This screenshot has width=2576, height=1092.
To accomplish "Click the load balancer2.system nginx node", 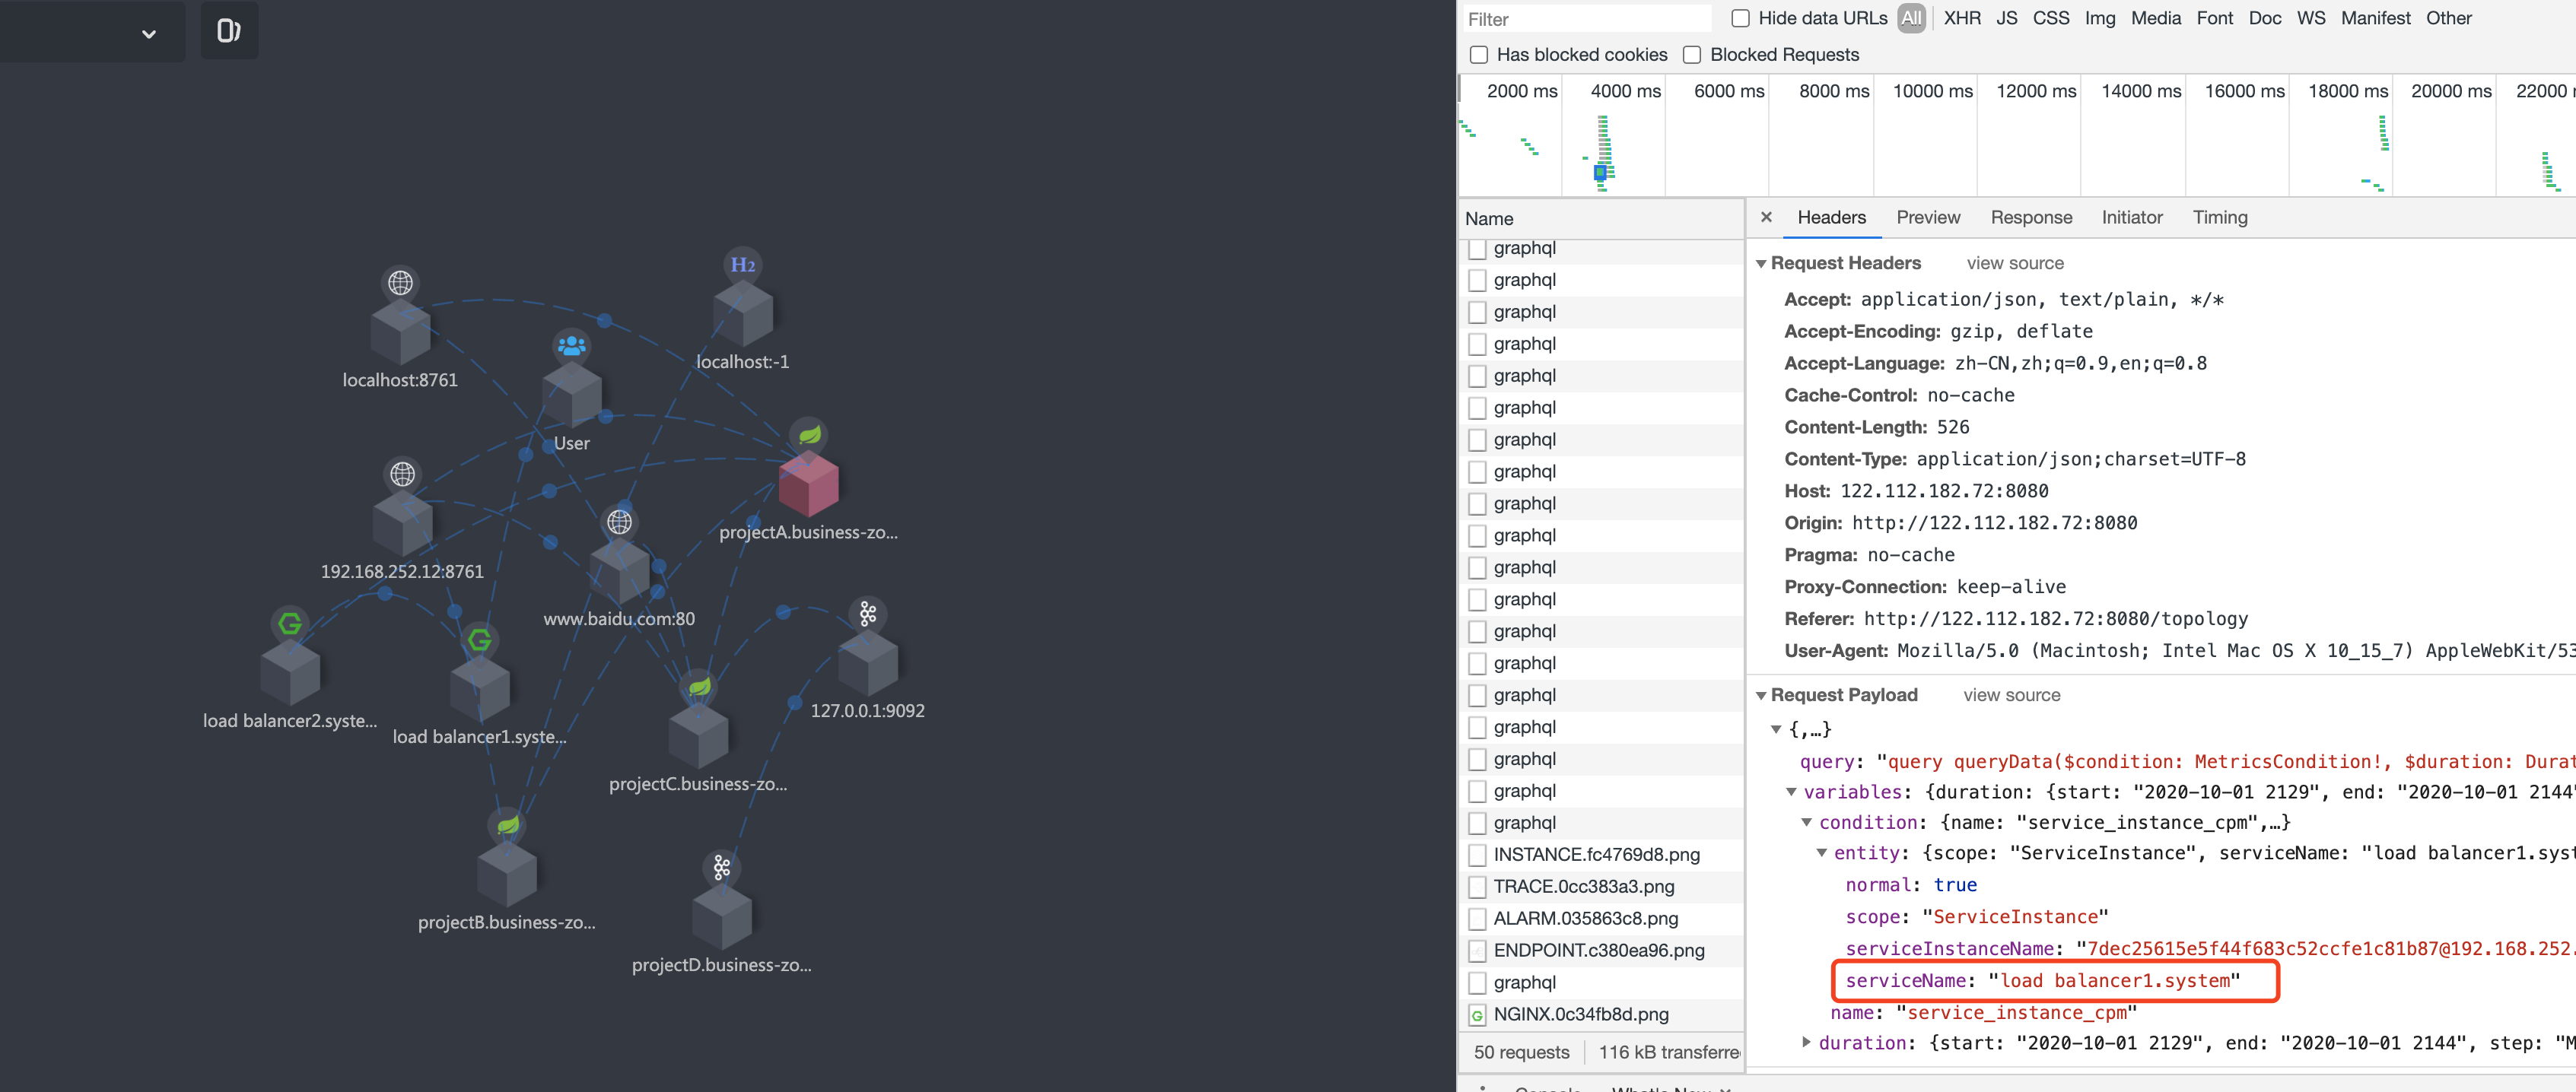I will pyautogui.click(x=290, y=672).
